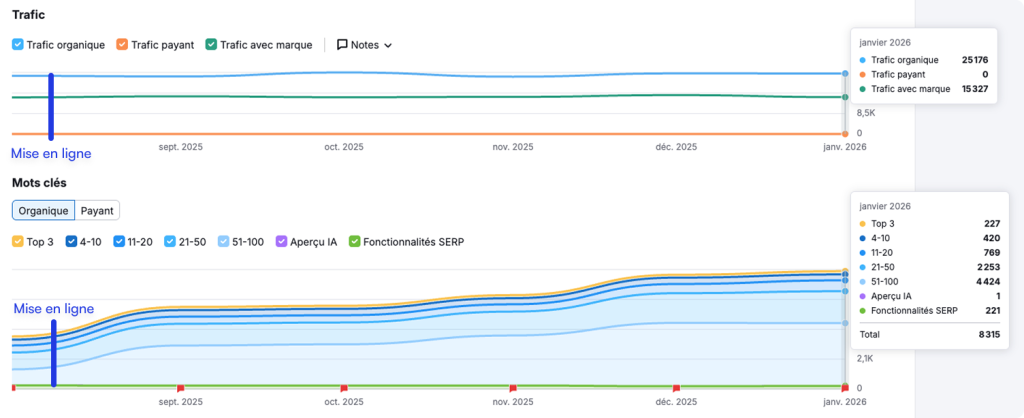Image resolution: width=1024 pixels, height=418 pixels.
Task: Open the red flag note below nov. 2025
Action: [513, 386]
